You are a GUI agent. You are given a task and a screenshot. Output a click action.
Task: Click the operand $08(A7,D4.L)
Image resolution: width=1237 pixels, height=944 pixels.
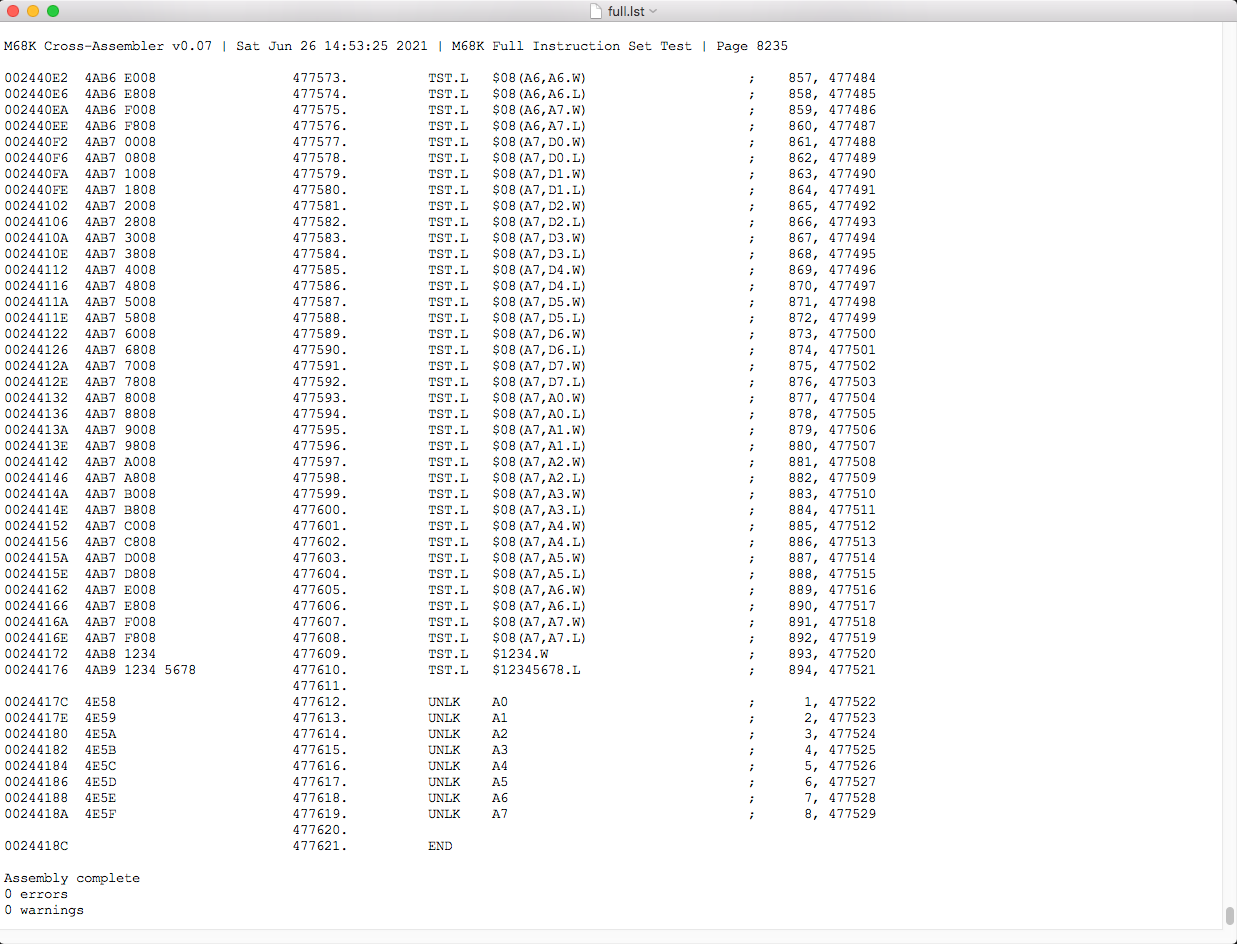pos(540,286)
